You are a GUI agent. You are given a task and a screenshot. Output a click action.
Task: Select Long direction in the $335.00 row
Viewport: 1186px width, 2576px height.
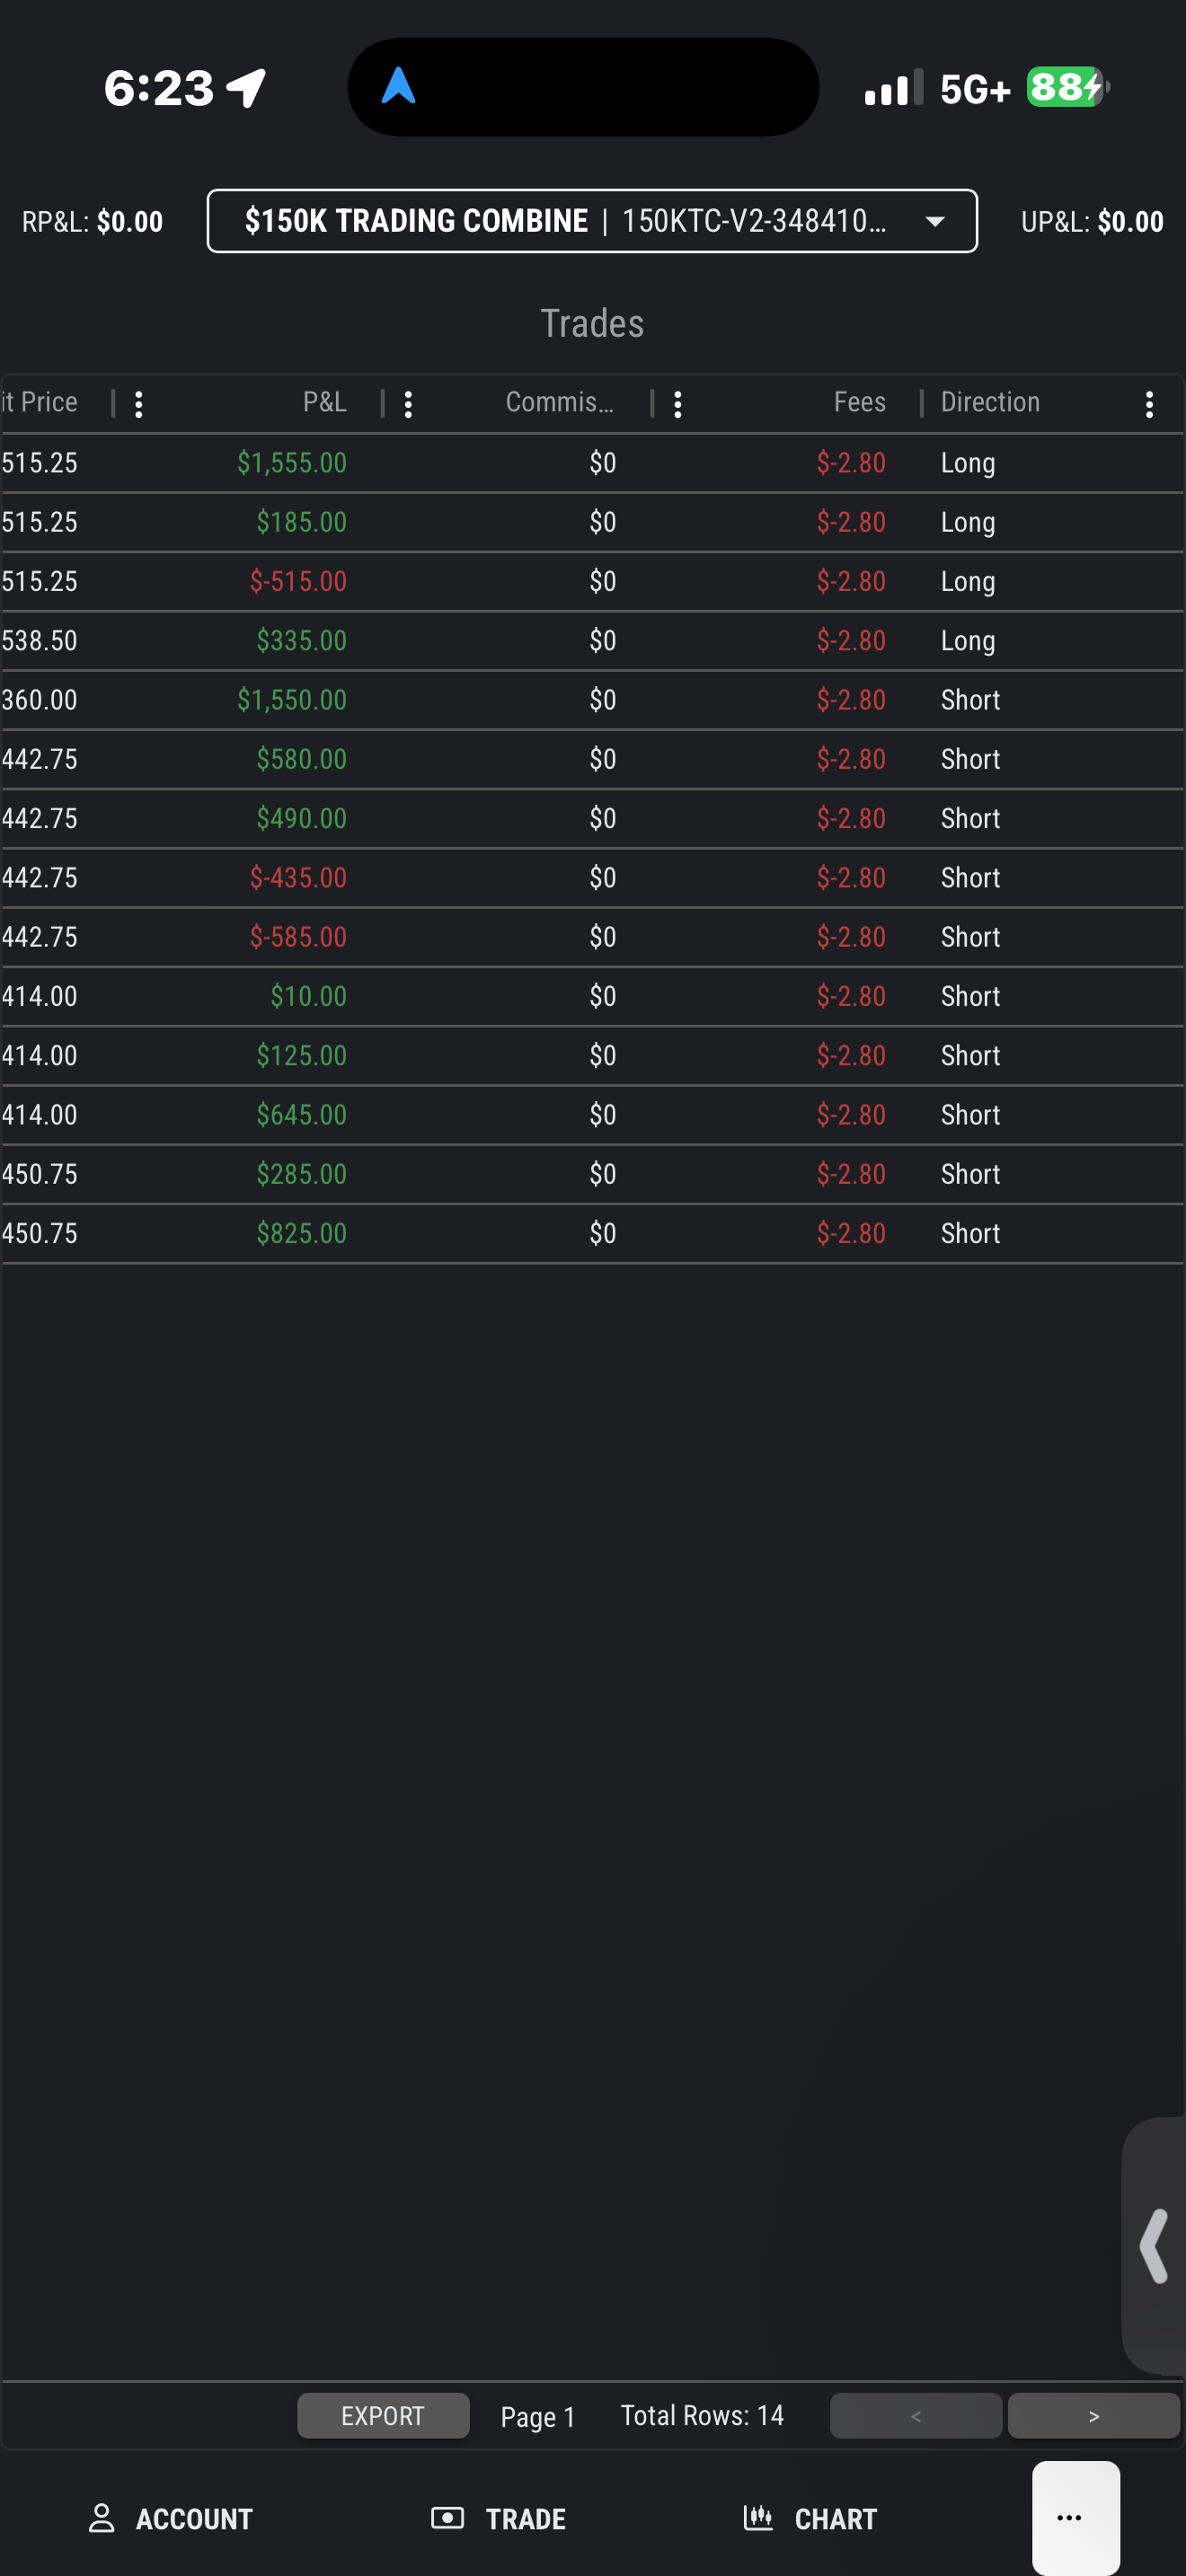point(968,640)
